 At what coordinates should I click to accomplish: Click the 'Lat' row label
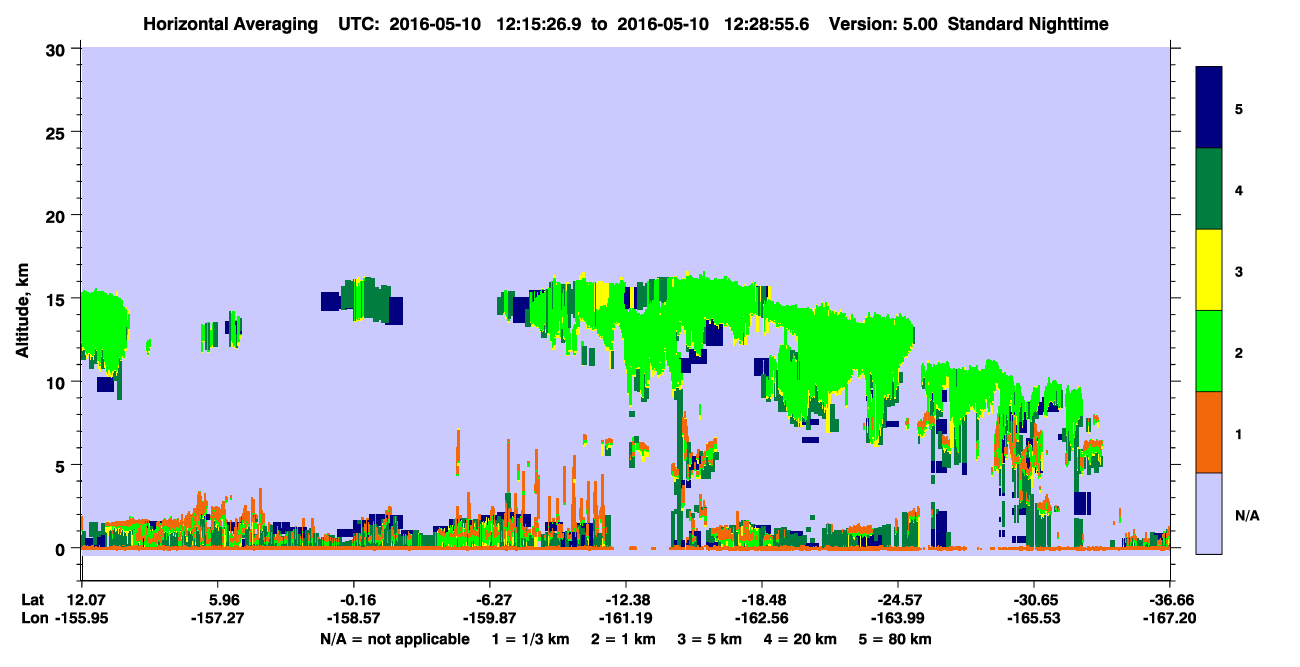[32, 600]
